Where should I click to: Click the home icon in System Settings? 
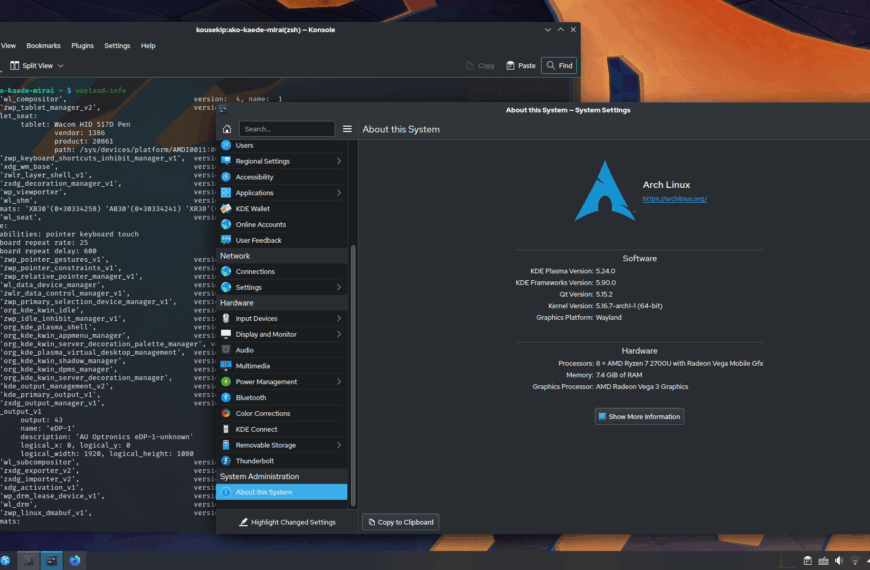(227, 129)
